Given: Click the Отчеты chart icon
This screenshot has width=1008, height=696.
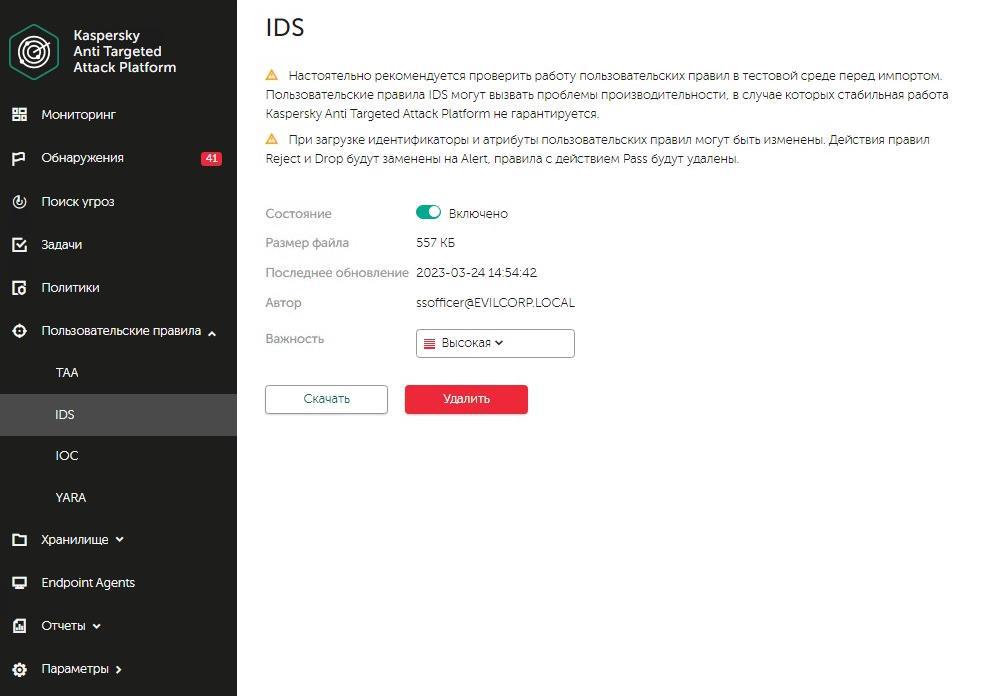Looking at the screenshot, I should 19,626.
